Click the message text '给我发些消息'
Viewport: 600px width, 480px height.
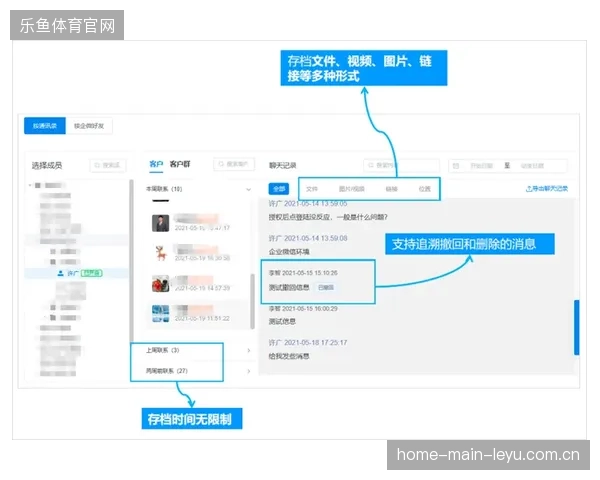pyautogui.click(x=289, y=356)
